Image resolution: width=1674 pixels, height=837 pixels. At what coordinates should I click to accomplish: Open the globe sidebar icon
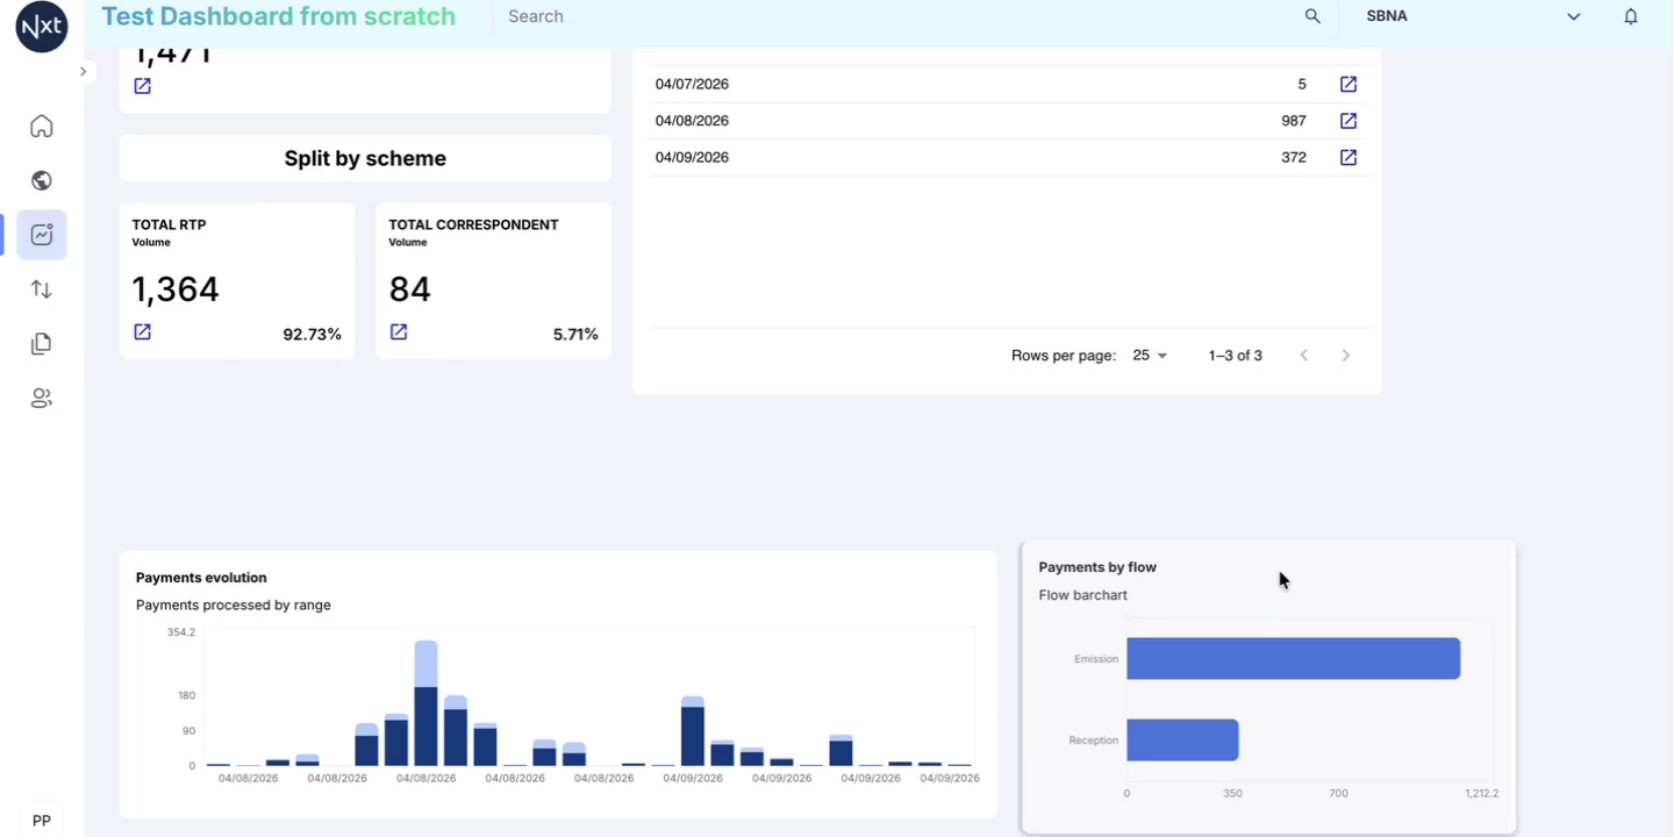[x=41, y=180]
